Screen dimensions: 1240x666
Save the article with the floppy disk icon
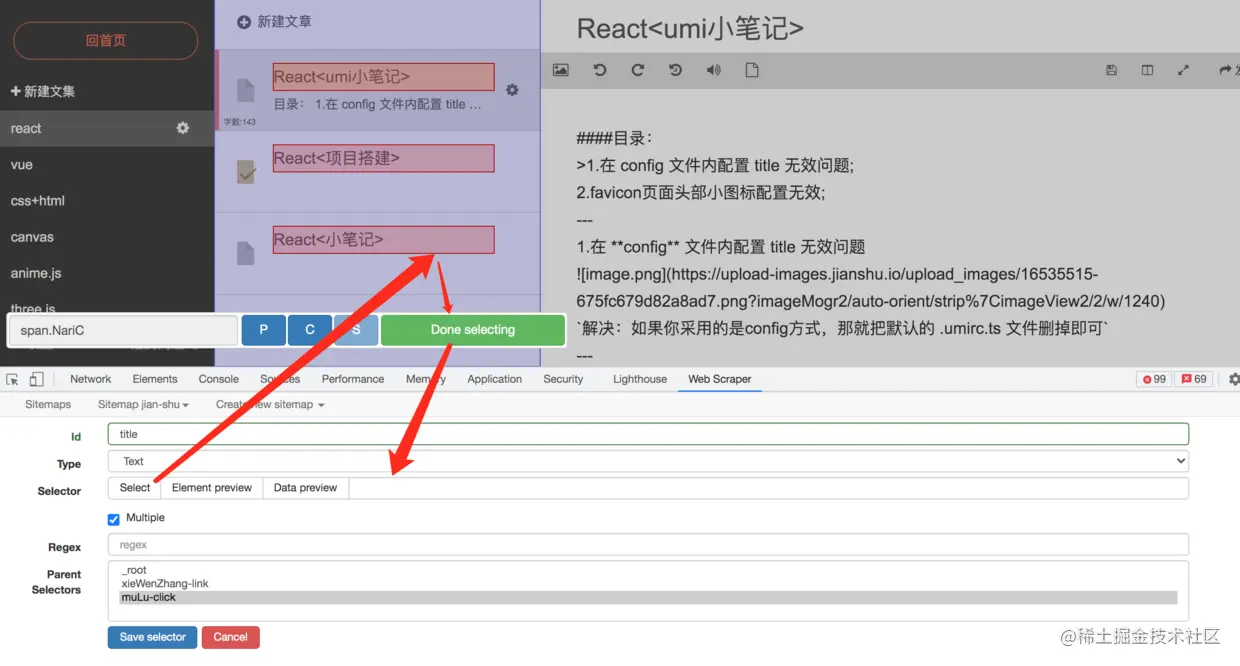click(x=1111, y=70)
